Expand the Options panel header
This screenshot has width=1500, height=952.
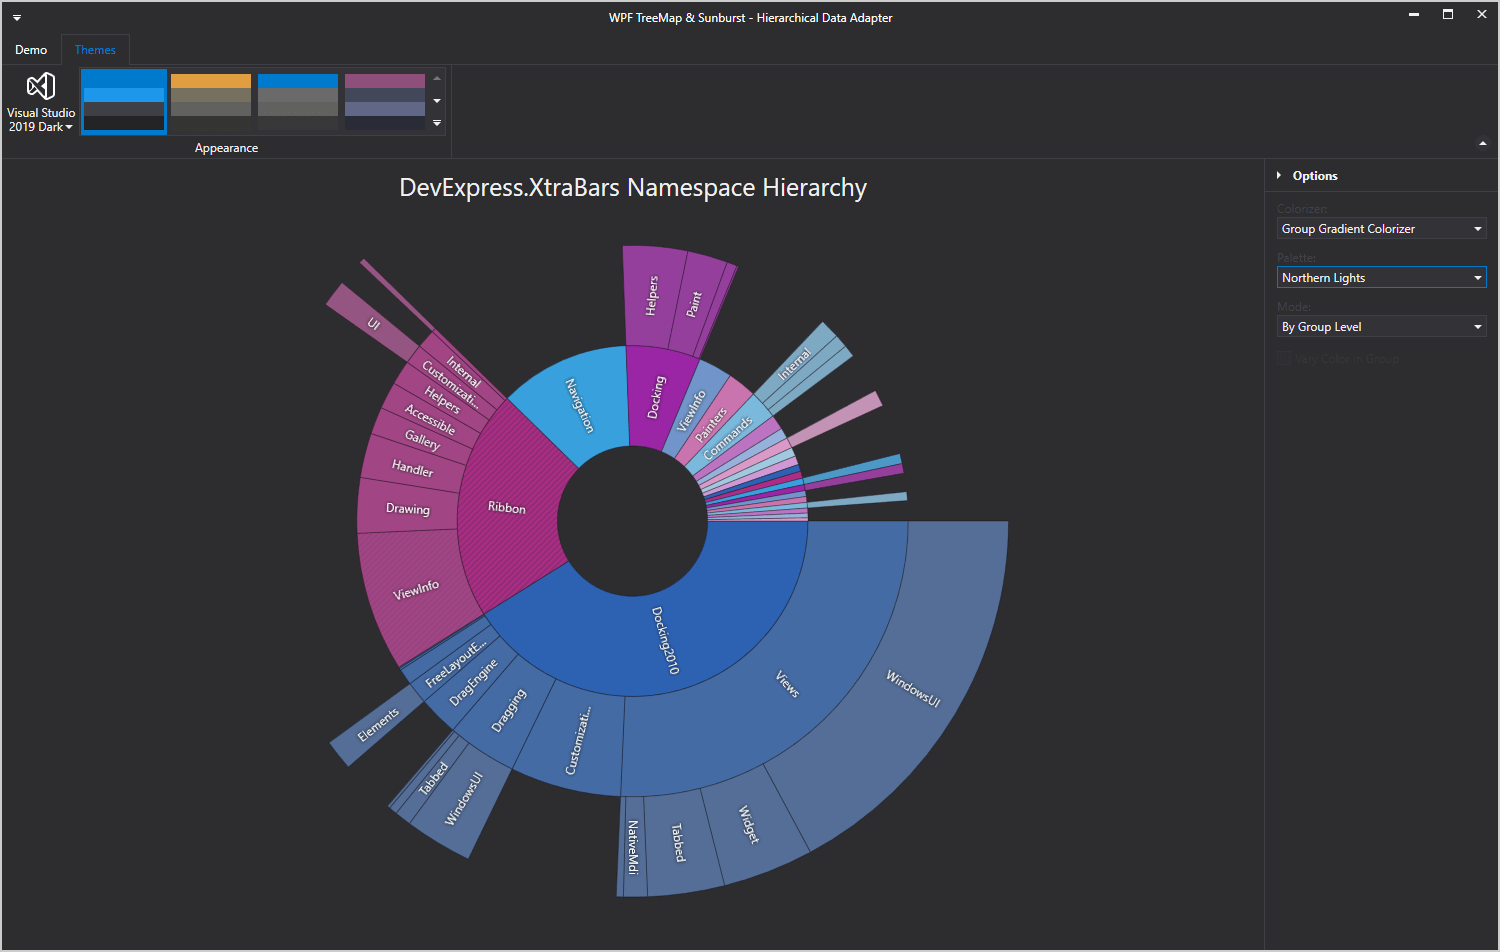1280,175
